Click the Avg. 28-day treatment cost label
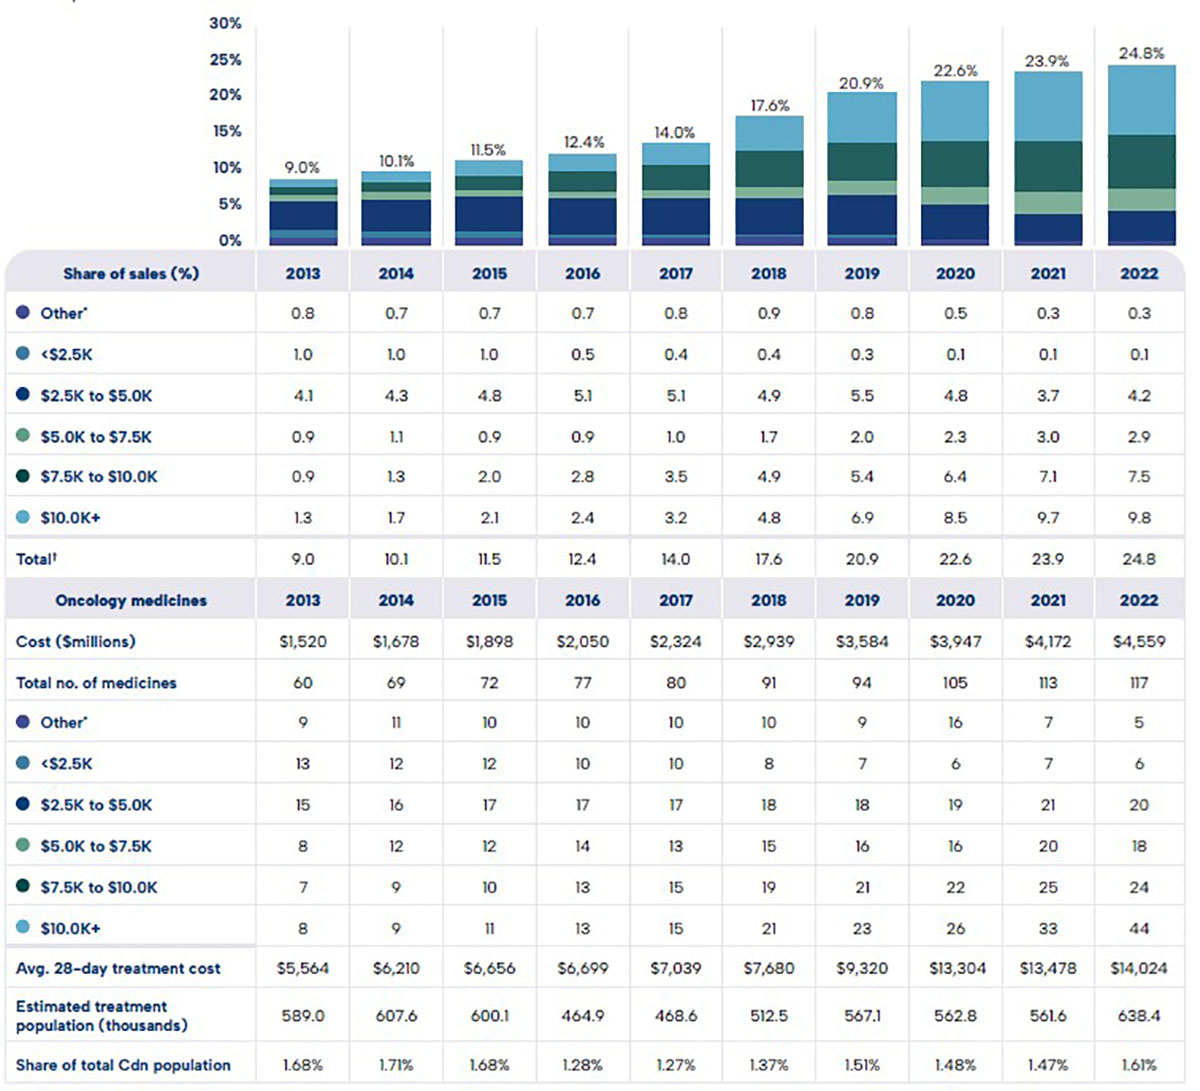 click(118, 968)
